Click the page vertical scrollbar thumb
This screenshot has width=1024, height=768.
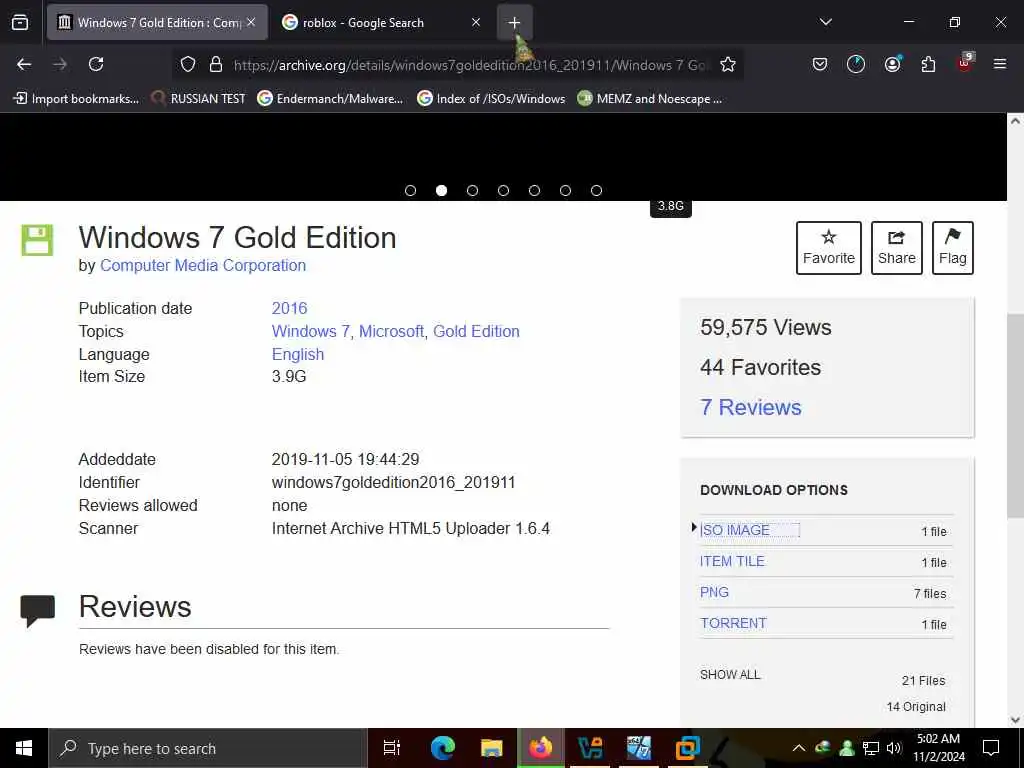tap(1015, 415)
